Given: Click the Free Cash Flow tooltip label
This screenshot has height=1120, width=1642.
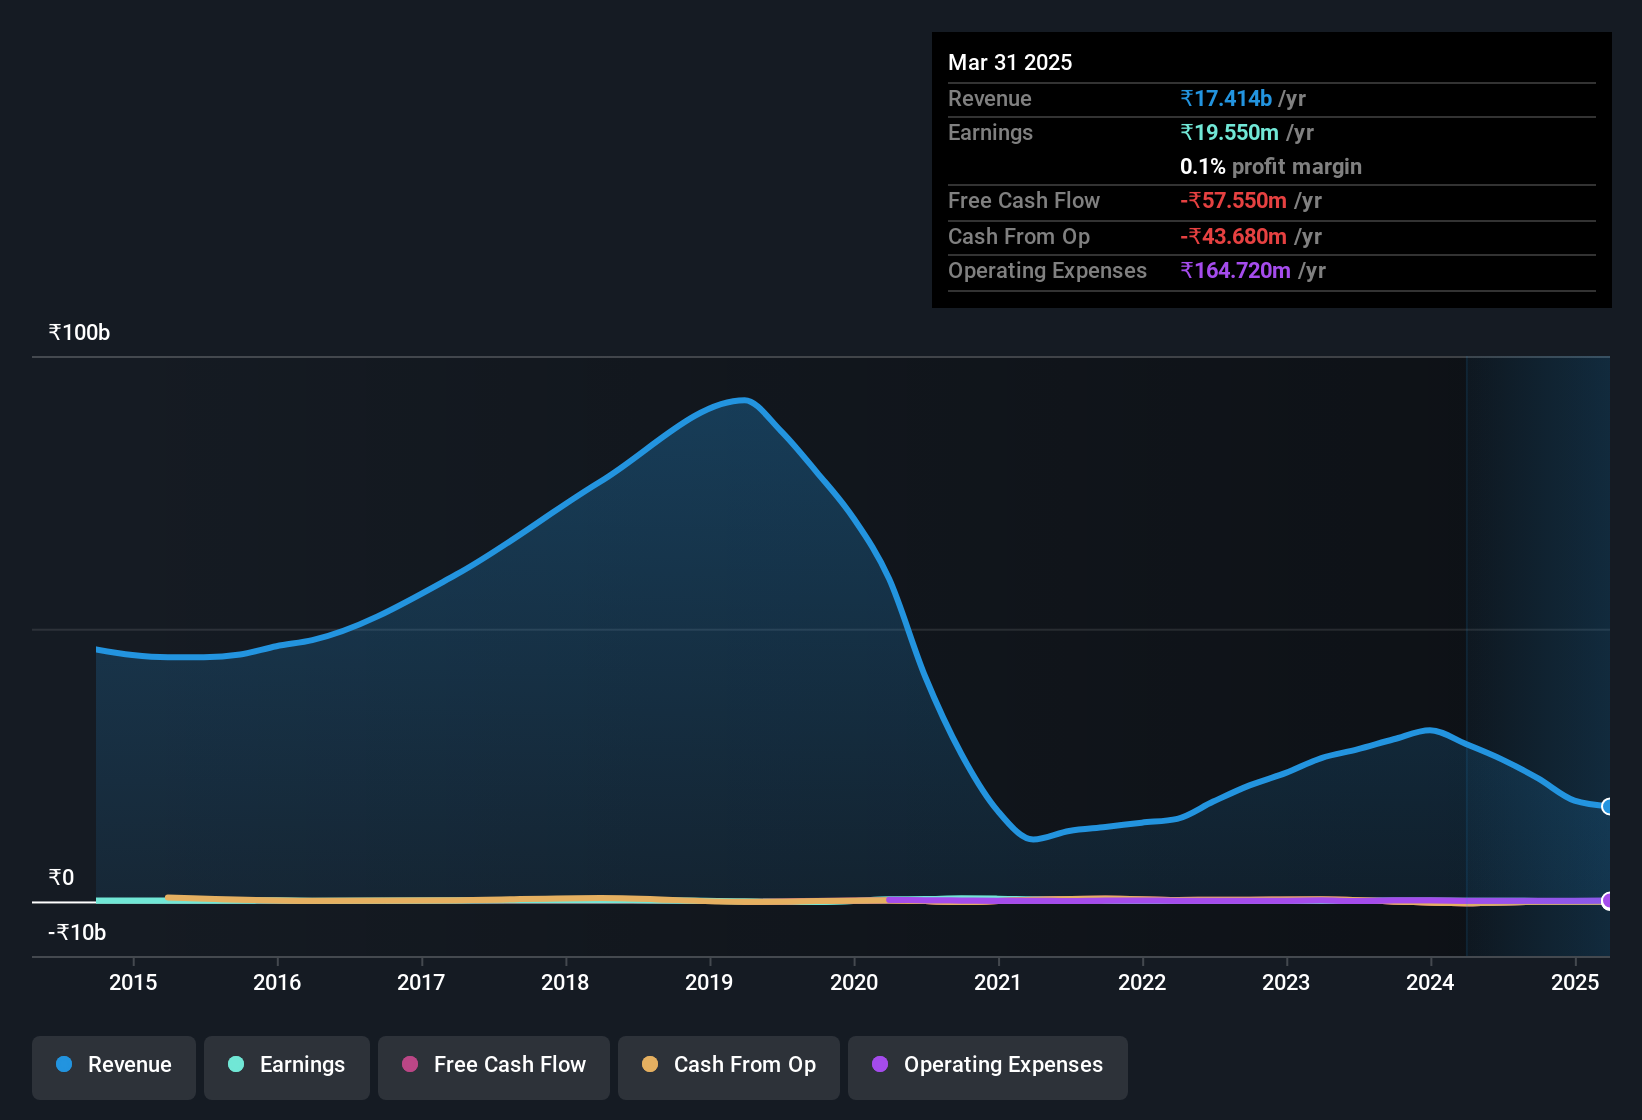Looking at the screenshot, I should coord(1024,200).
